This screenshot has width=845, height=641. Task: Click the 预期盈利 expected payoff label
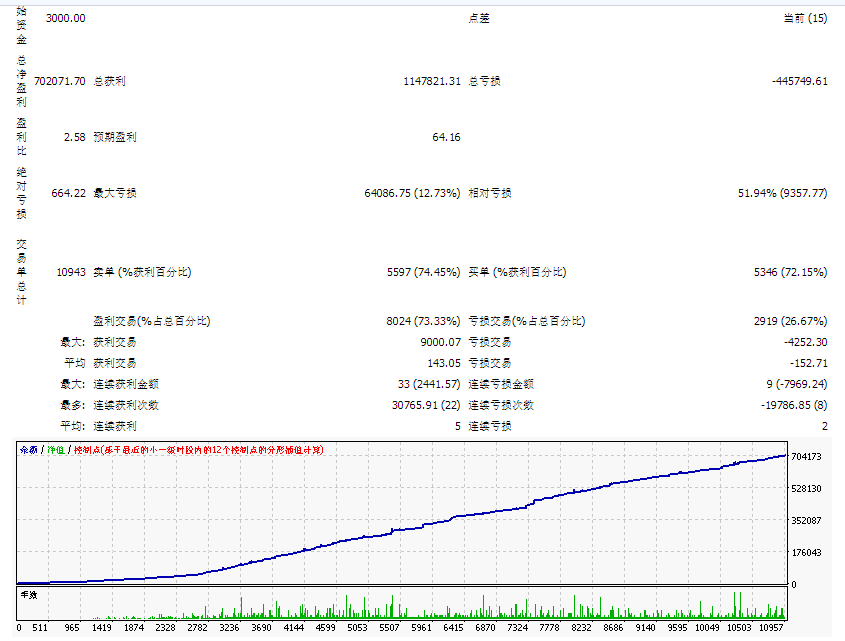tap(115, 137)
